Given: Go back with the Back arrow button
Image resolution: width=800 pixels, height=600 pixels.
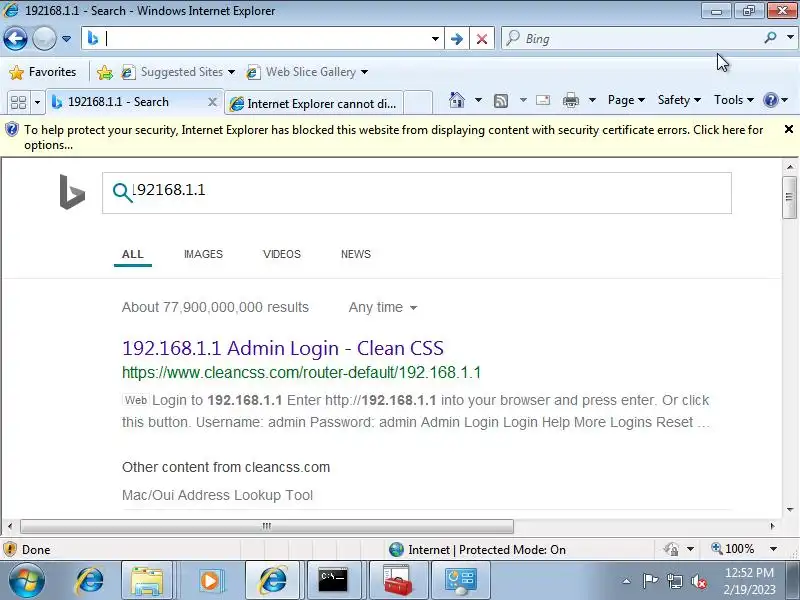Looking at the screenshot, I should pyautogui.click(x=15, y=38).
